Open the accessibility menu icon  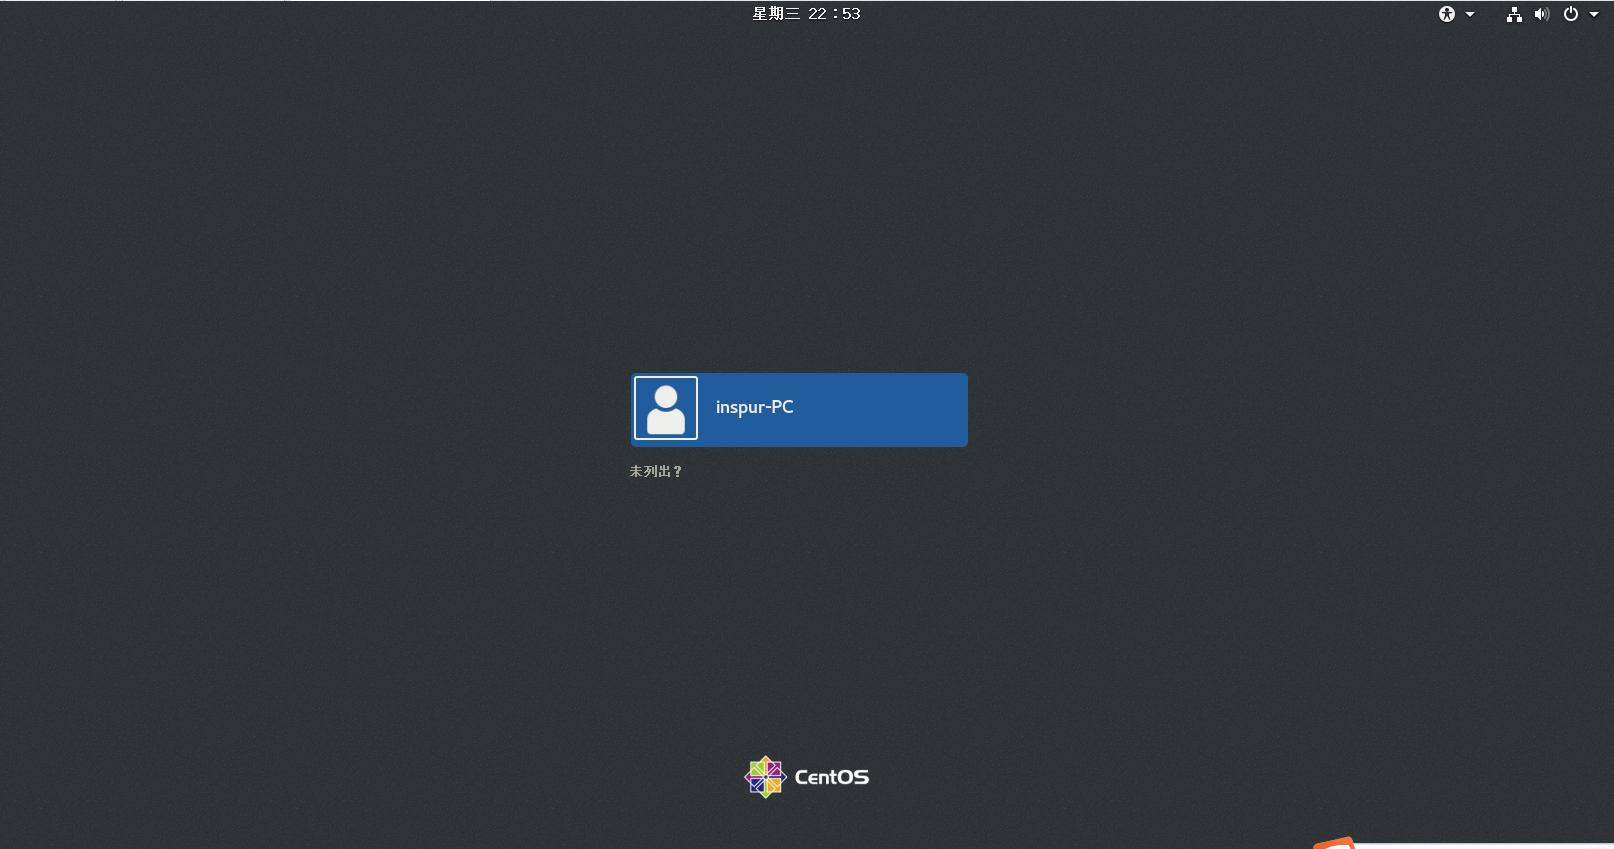[1447, 14]
